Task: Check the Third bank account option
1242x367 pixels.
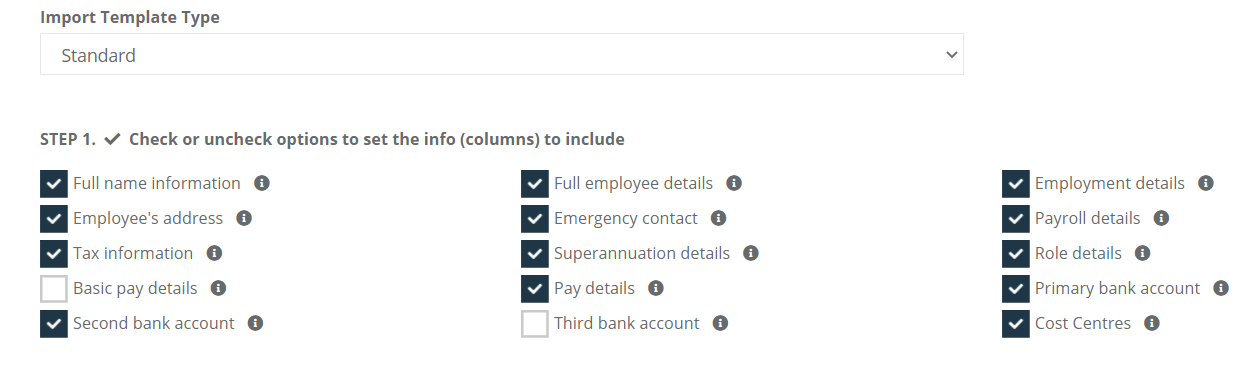Action: 535,324
